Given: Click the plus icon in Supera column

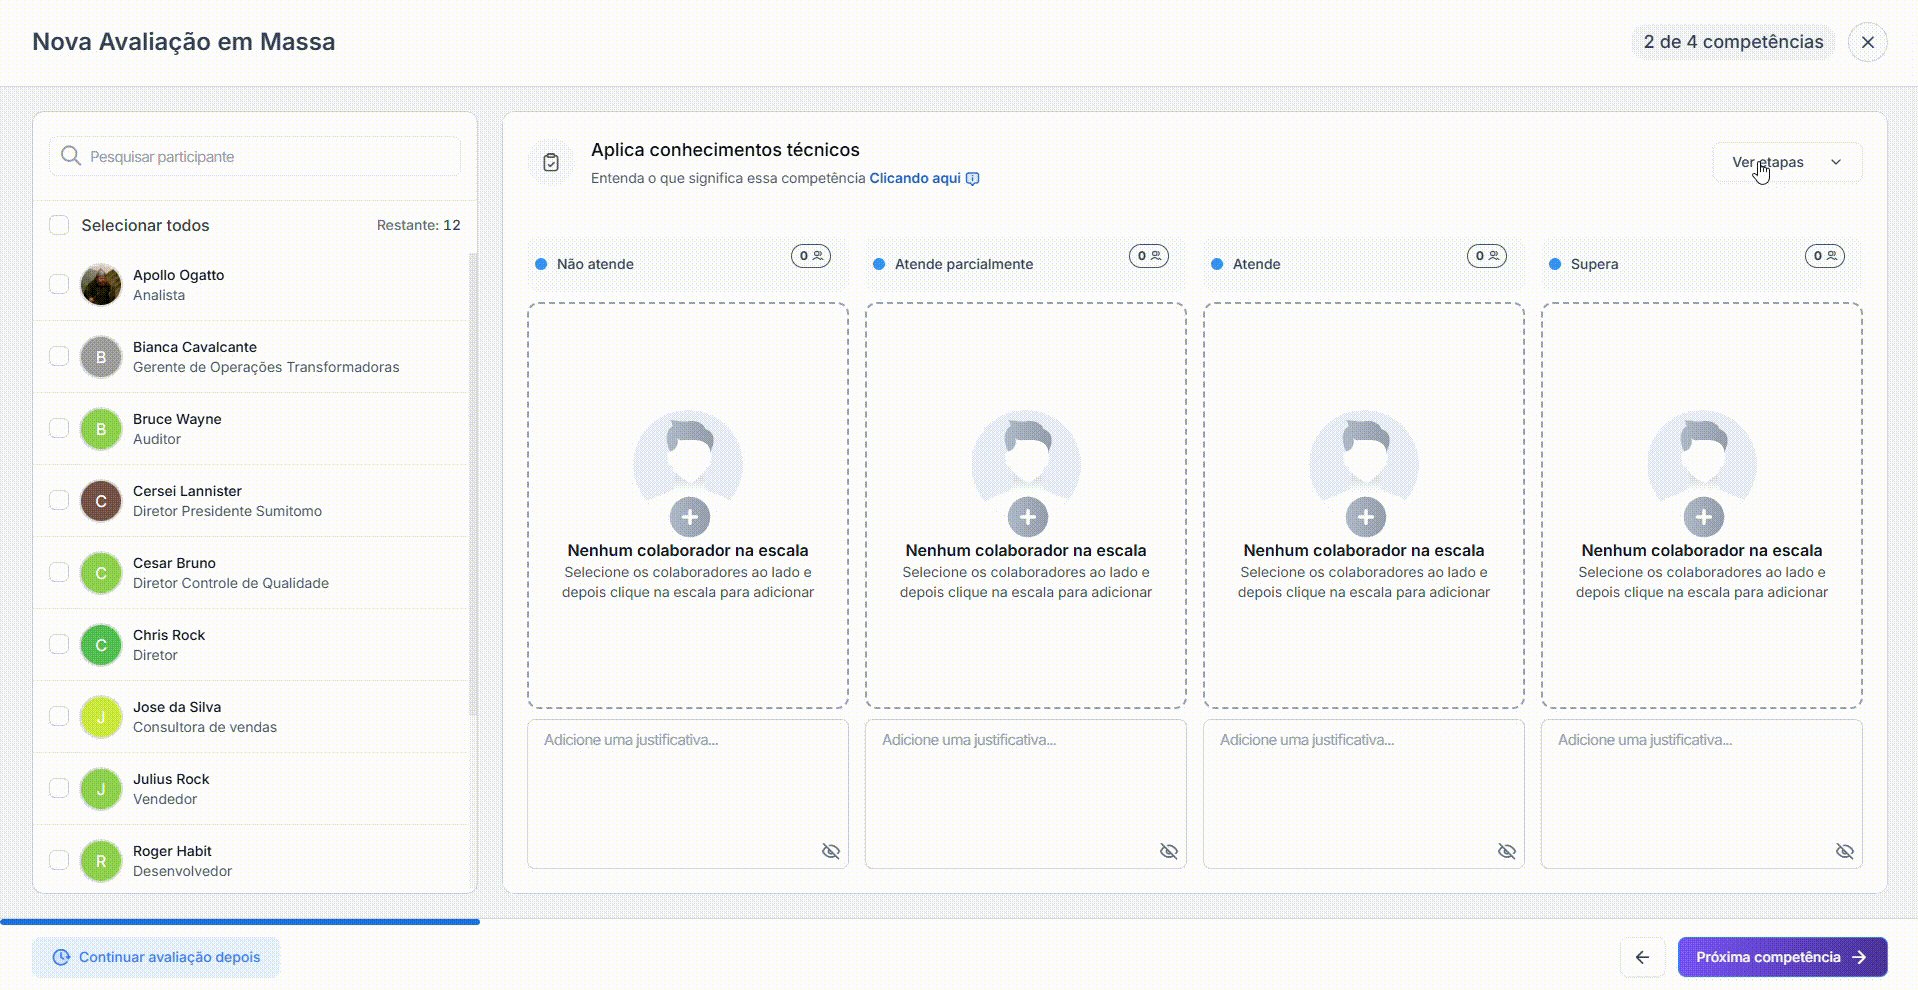Looking at the screenshot, I should [1703, 517].
